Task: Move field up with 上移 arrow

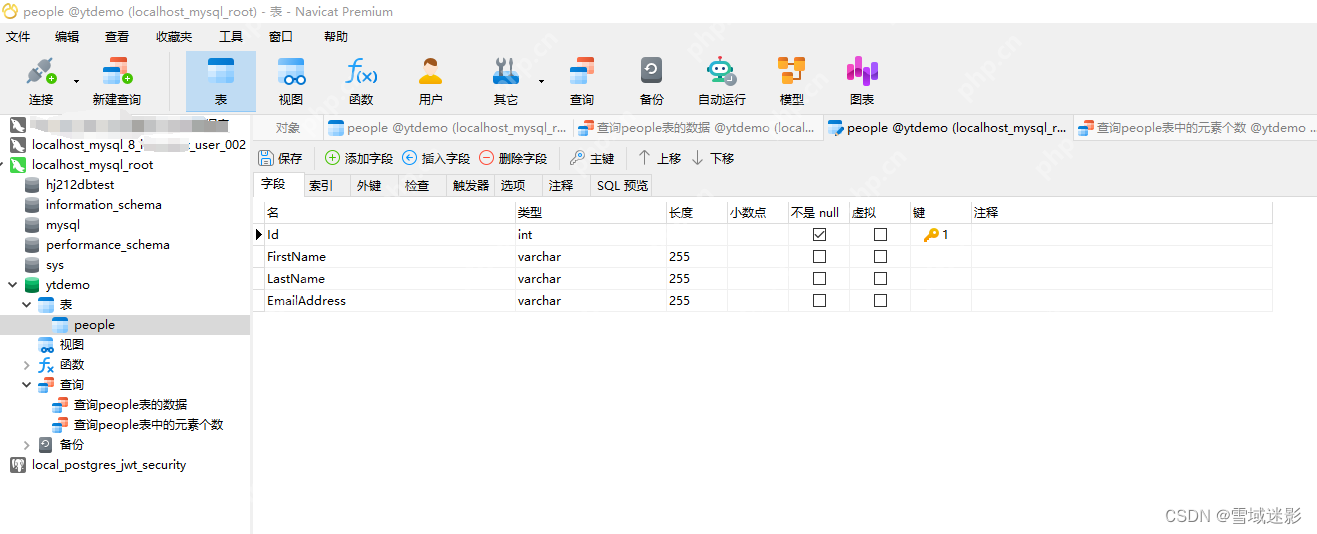Action: [659, 158]
